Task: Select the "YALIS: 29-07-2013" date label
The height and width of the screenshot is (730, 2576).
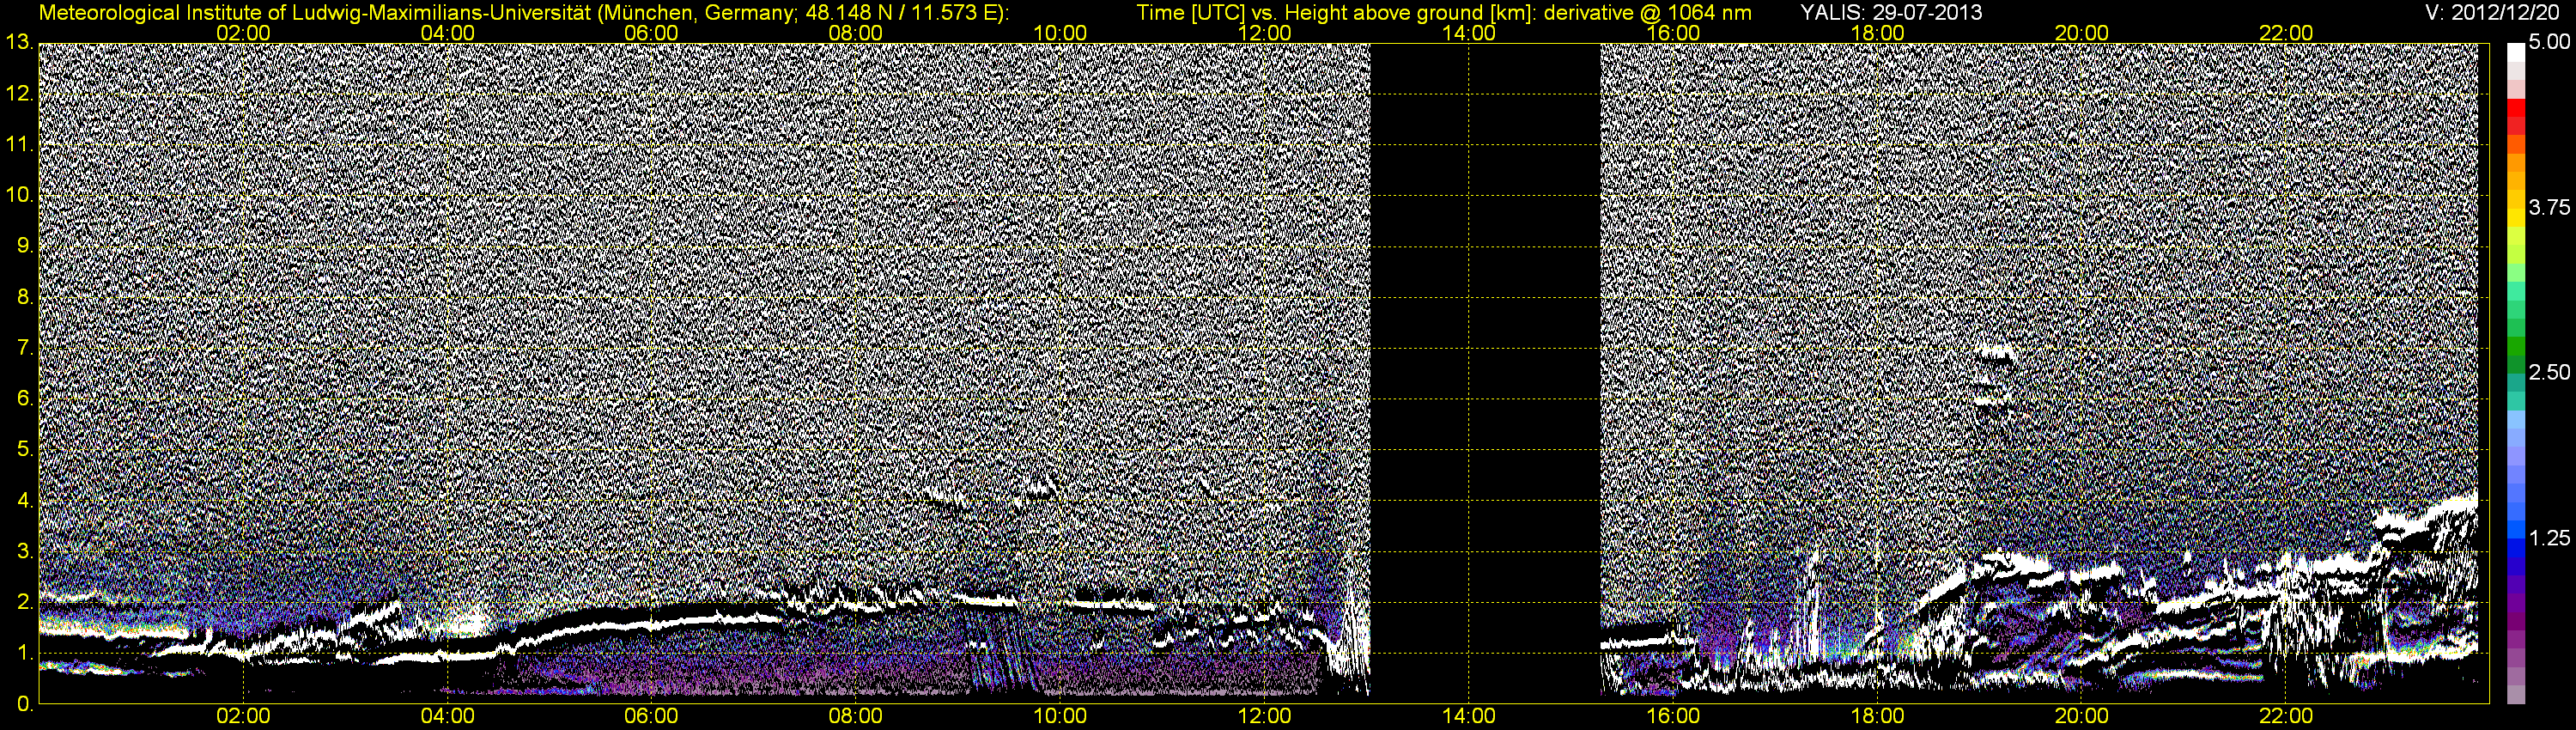Action: coord(1891,13)
